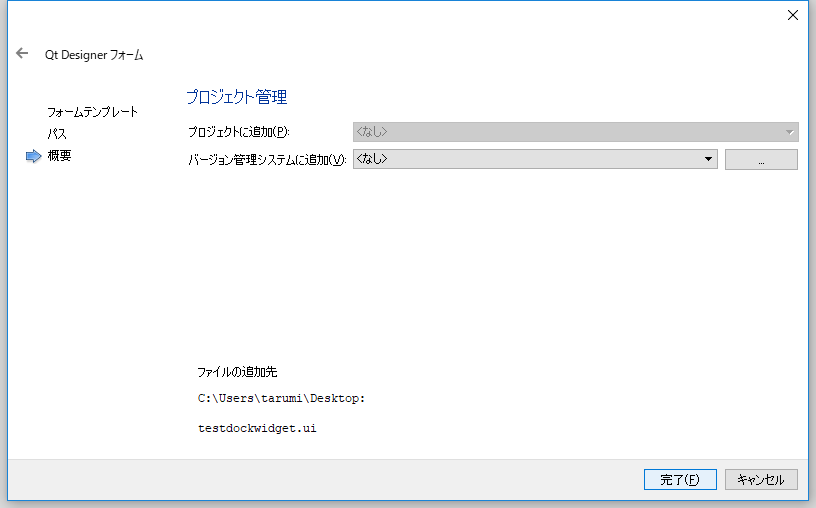Image resolution: width=816 pixels, height=508 pixels.
Task: Select the フォームテンプレート step in the sidebar
Action: 92,112
